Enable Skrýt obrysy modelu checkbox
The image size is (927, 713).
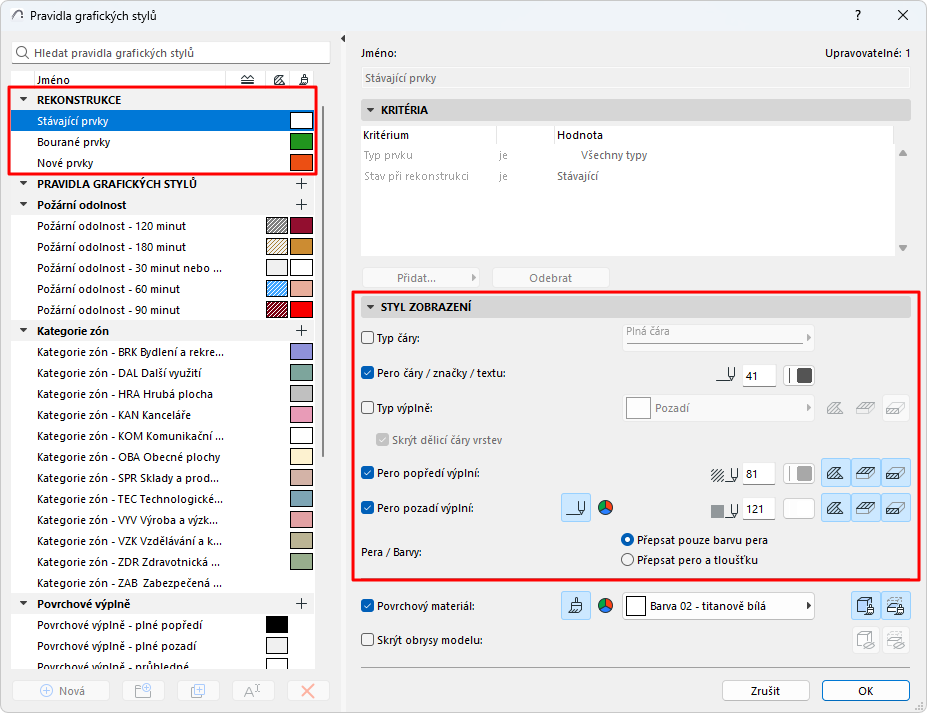368,640
